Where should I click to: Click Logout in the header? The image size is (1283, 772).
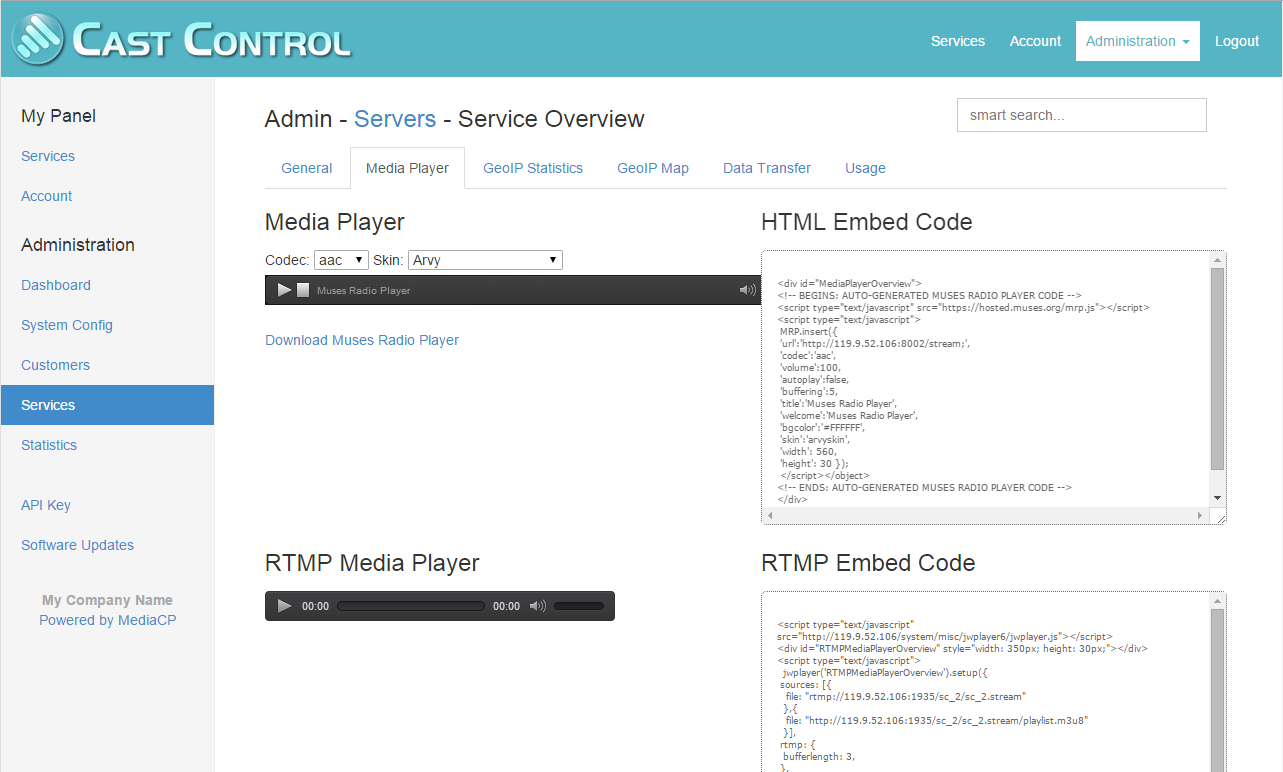(x=1237, y=41)
